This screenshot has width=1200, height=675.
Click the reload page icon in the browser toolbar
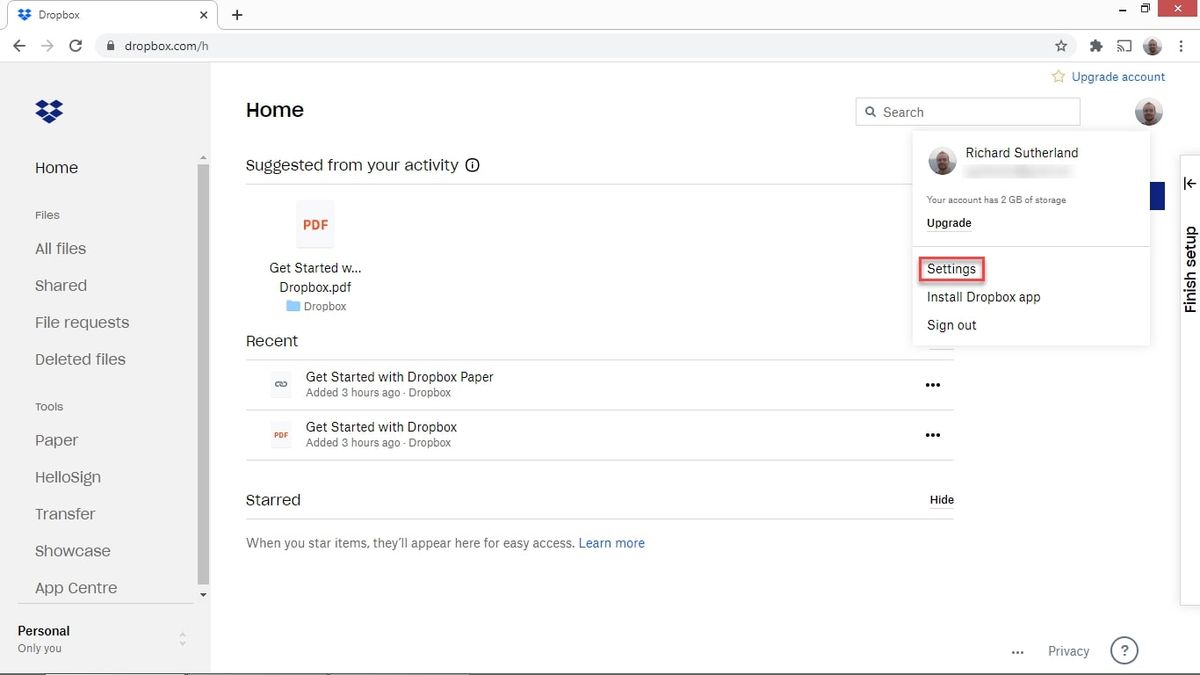coord(75,45)
